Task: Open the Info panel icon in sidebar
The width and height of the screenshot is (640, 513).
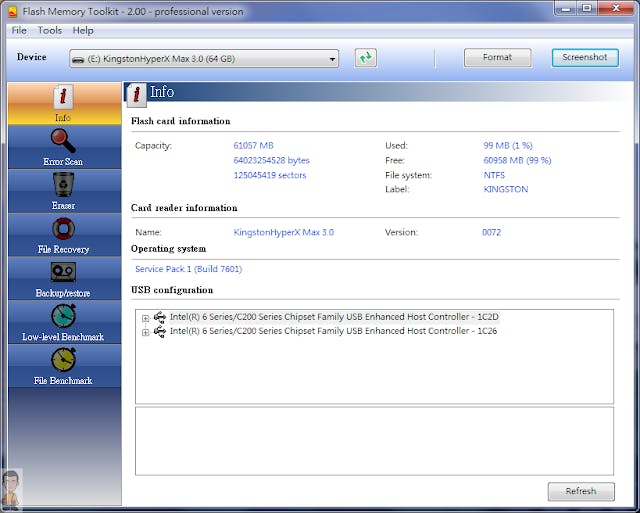Action: [x=63, y=97]
